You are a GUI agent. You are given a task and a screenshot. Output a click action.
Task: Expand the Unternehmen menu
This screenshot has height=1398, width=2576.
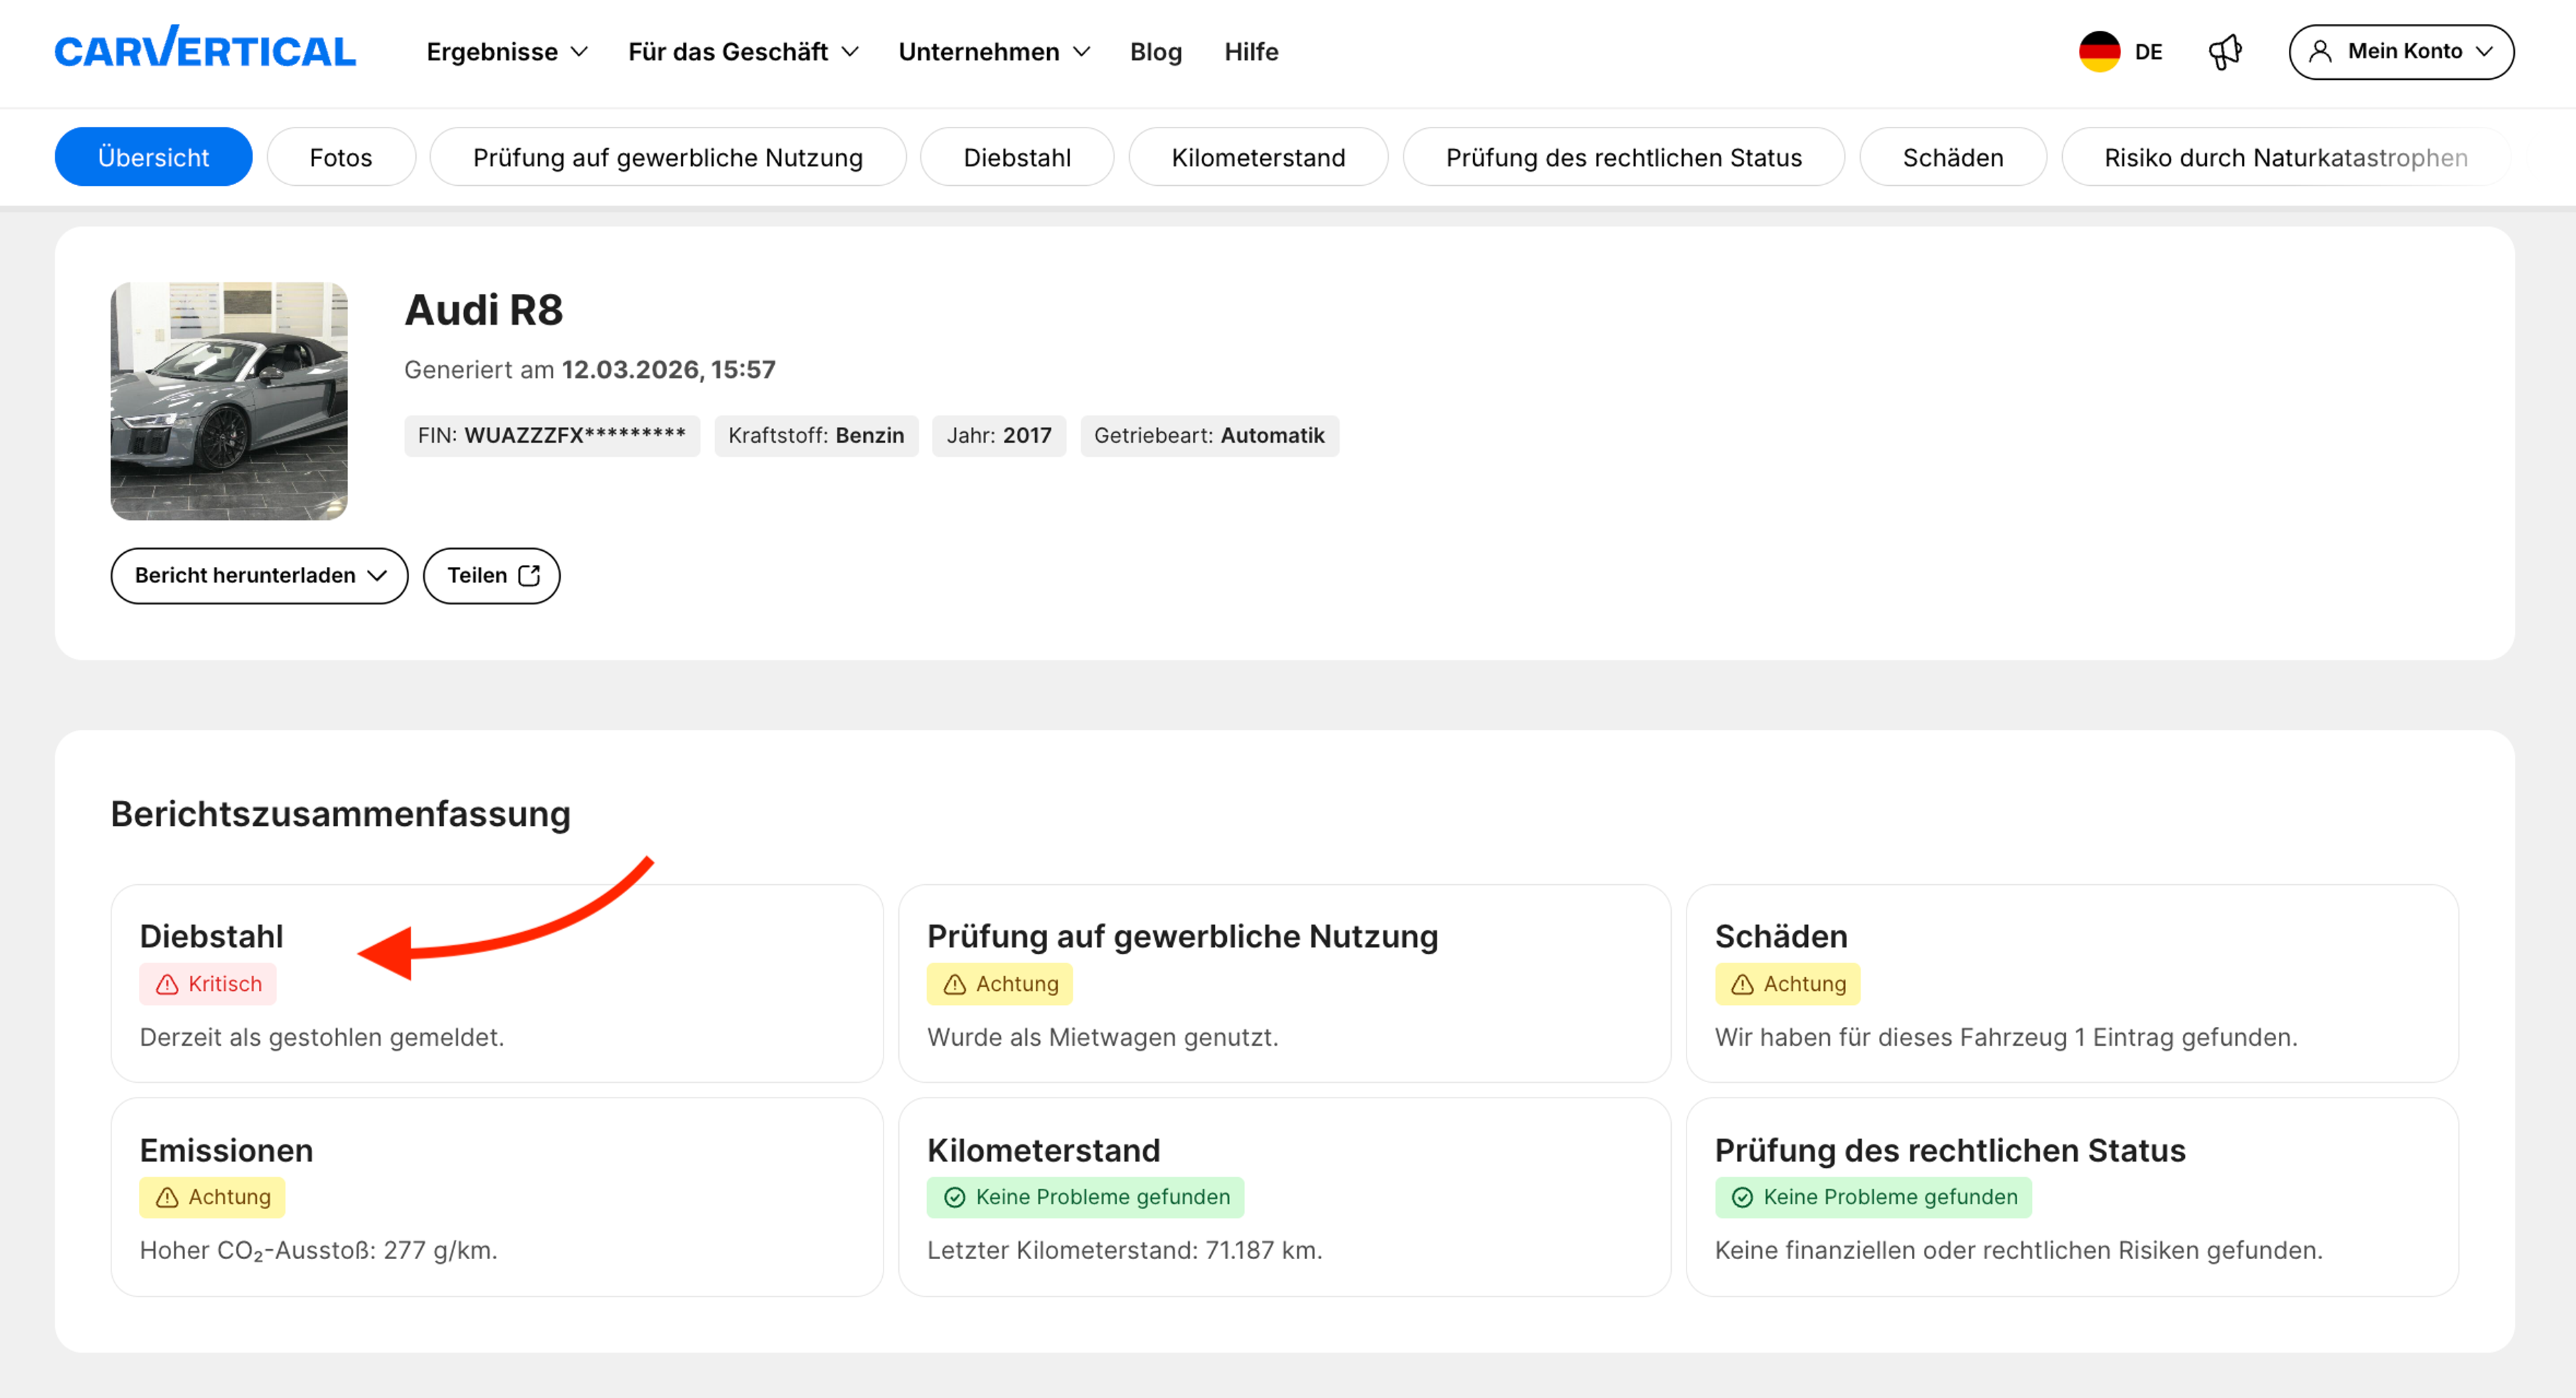coord(994,52)
